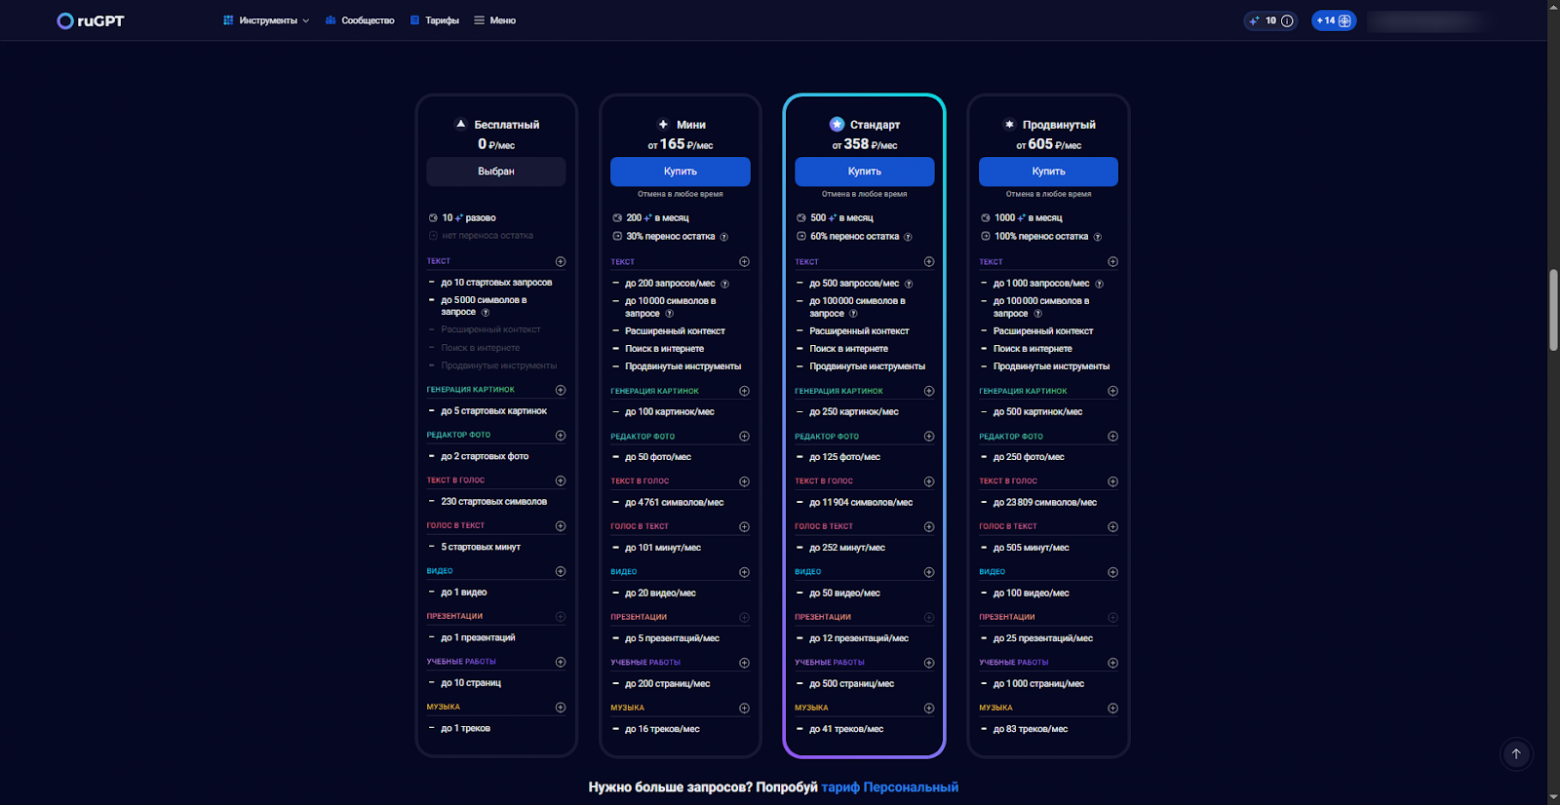Click the Выбран button on Бесплатный plan

coord(496,171)
